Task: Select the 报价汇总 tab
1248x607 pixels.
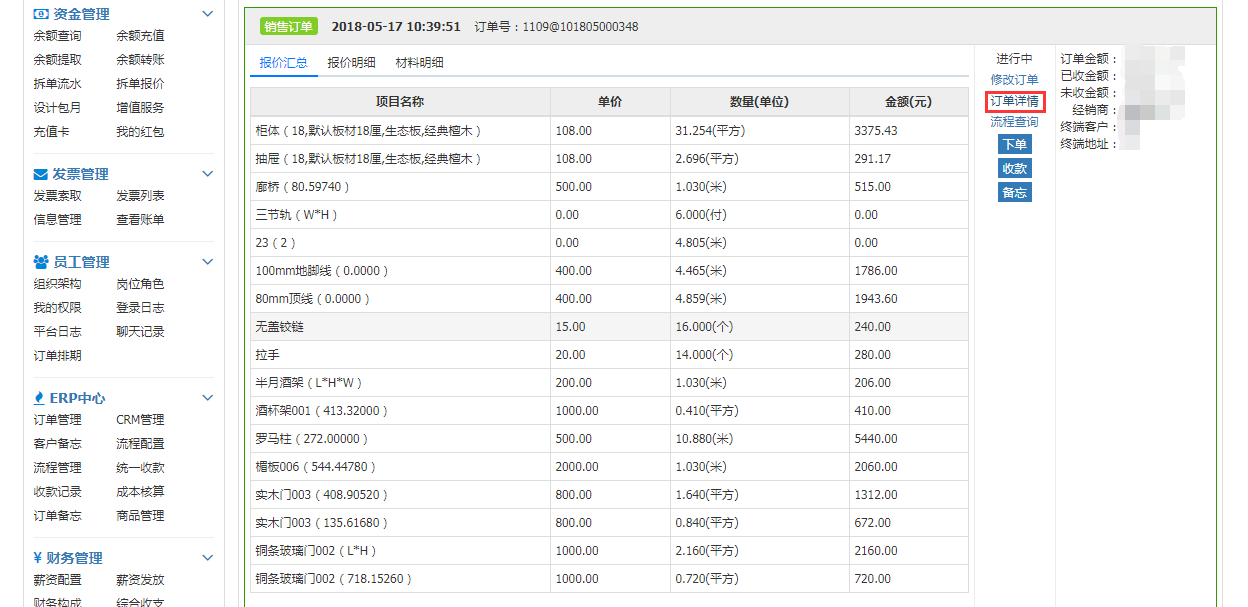Action: (x=283, y=63)
